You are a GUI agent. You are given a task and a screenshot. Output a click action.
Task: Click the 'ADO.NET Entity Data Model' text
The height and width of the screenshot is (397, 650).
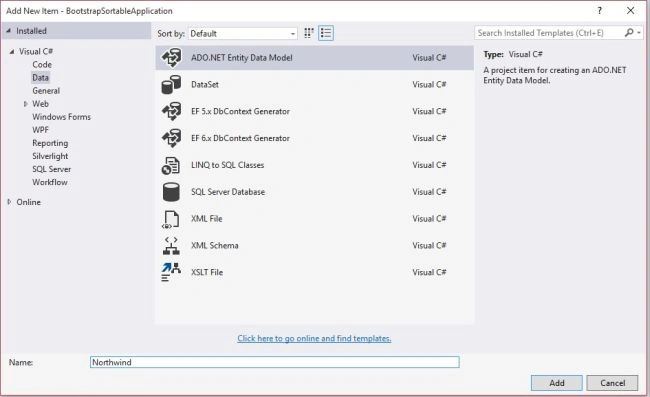242,58
